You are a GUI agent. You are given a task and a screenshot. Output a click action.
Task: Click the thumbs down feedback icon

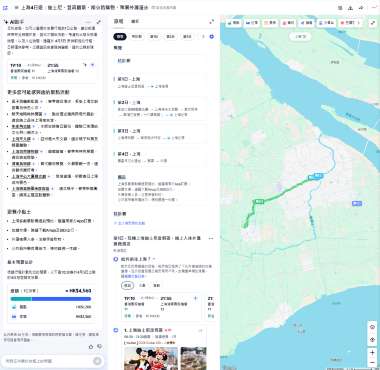click(99, 347)
